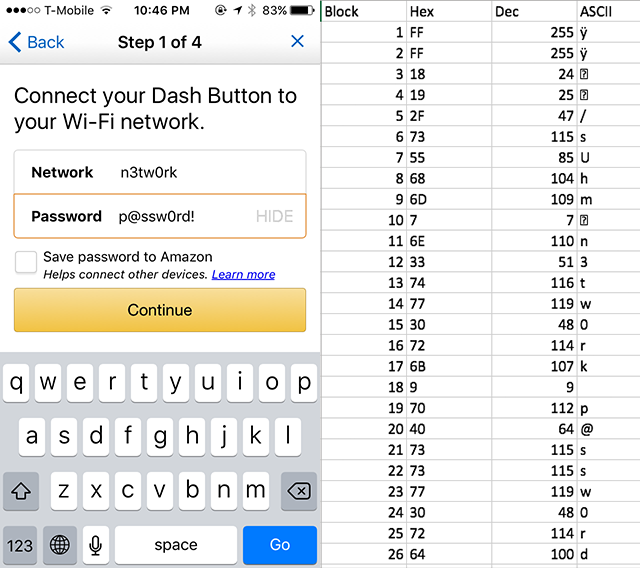This screenshot has width=640, height=568.
Task: Tap the o key
Action: click(x=272, y=383)
